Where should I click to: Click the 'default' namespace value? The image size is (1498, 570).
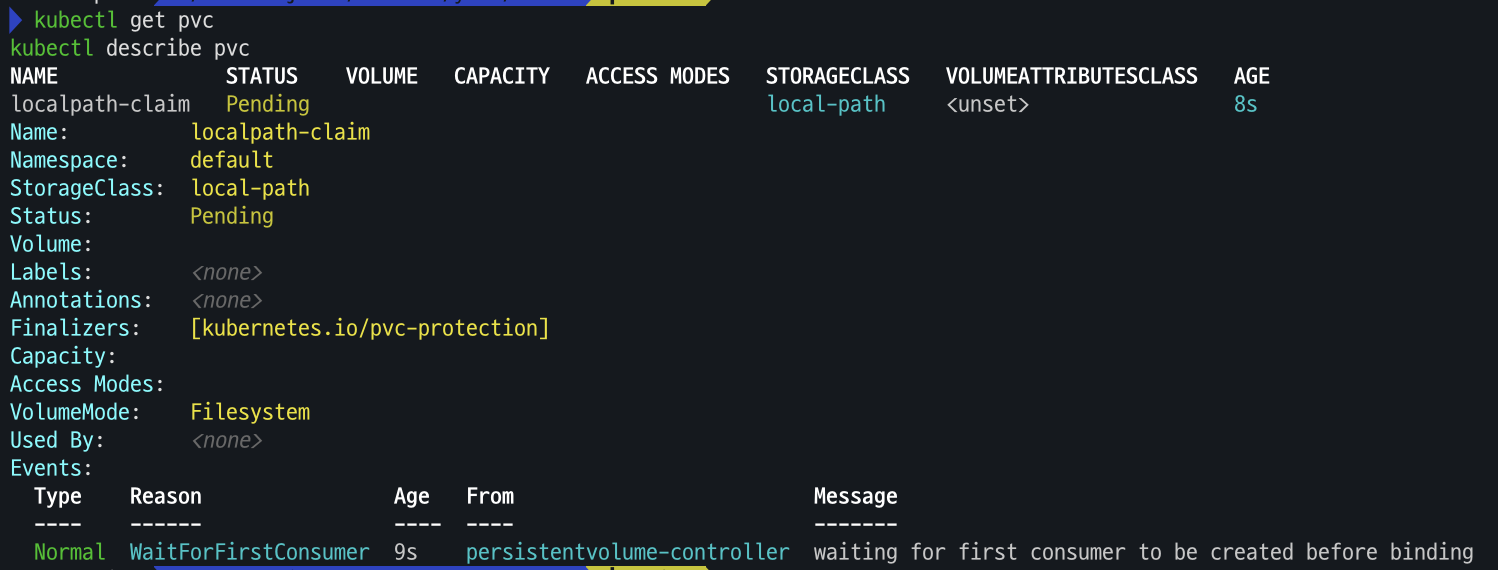pyautogui.click(x=231, y=160)
